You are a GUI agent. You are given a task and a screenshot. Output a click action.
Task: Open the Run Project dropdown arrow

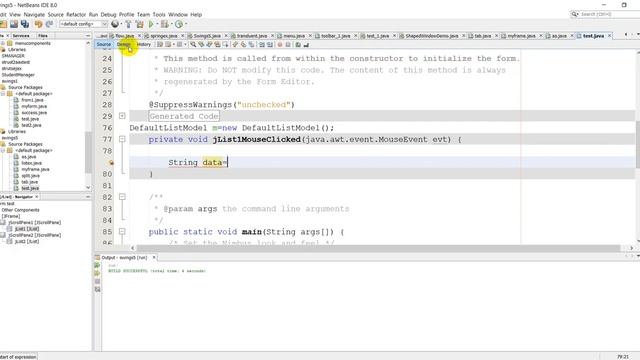coord(157,24)
